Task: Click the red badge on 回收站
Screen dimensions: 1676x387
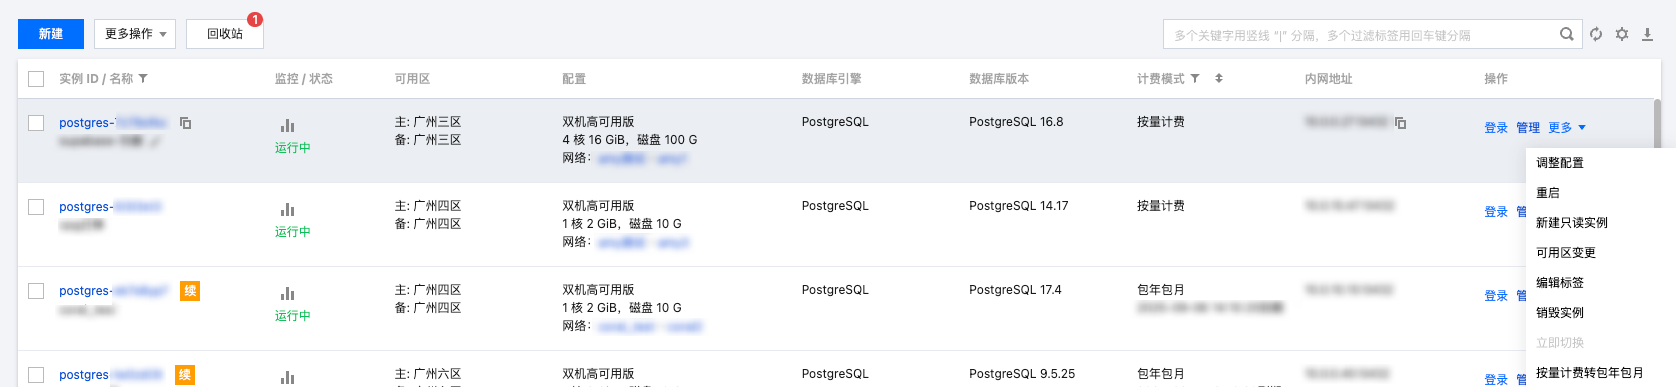Action: click(x=255, y=19)
